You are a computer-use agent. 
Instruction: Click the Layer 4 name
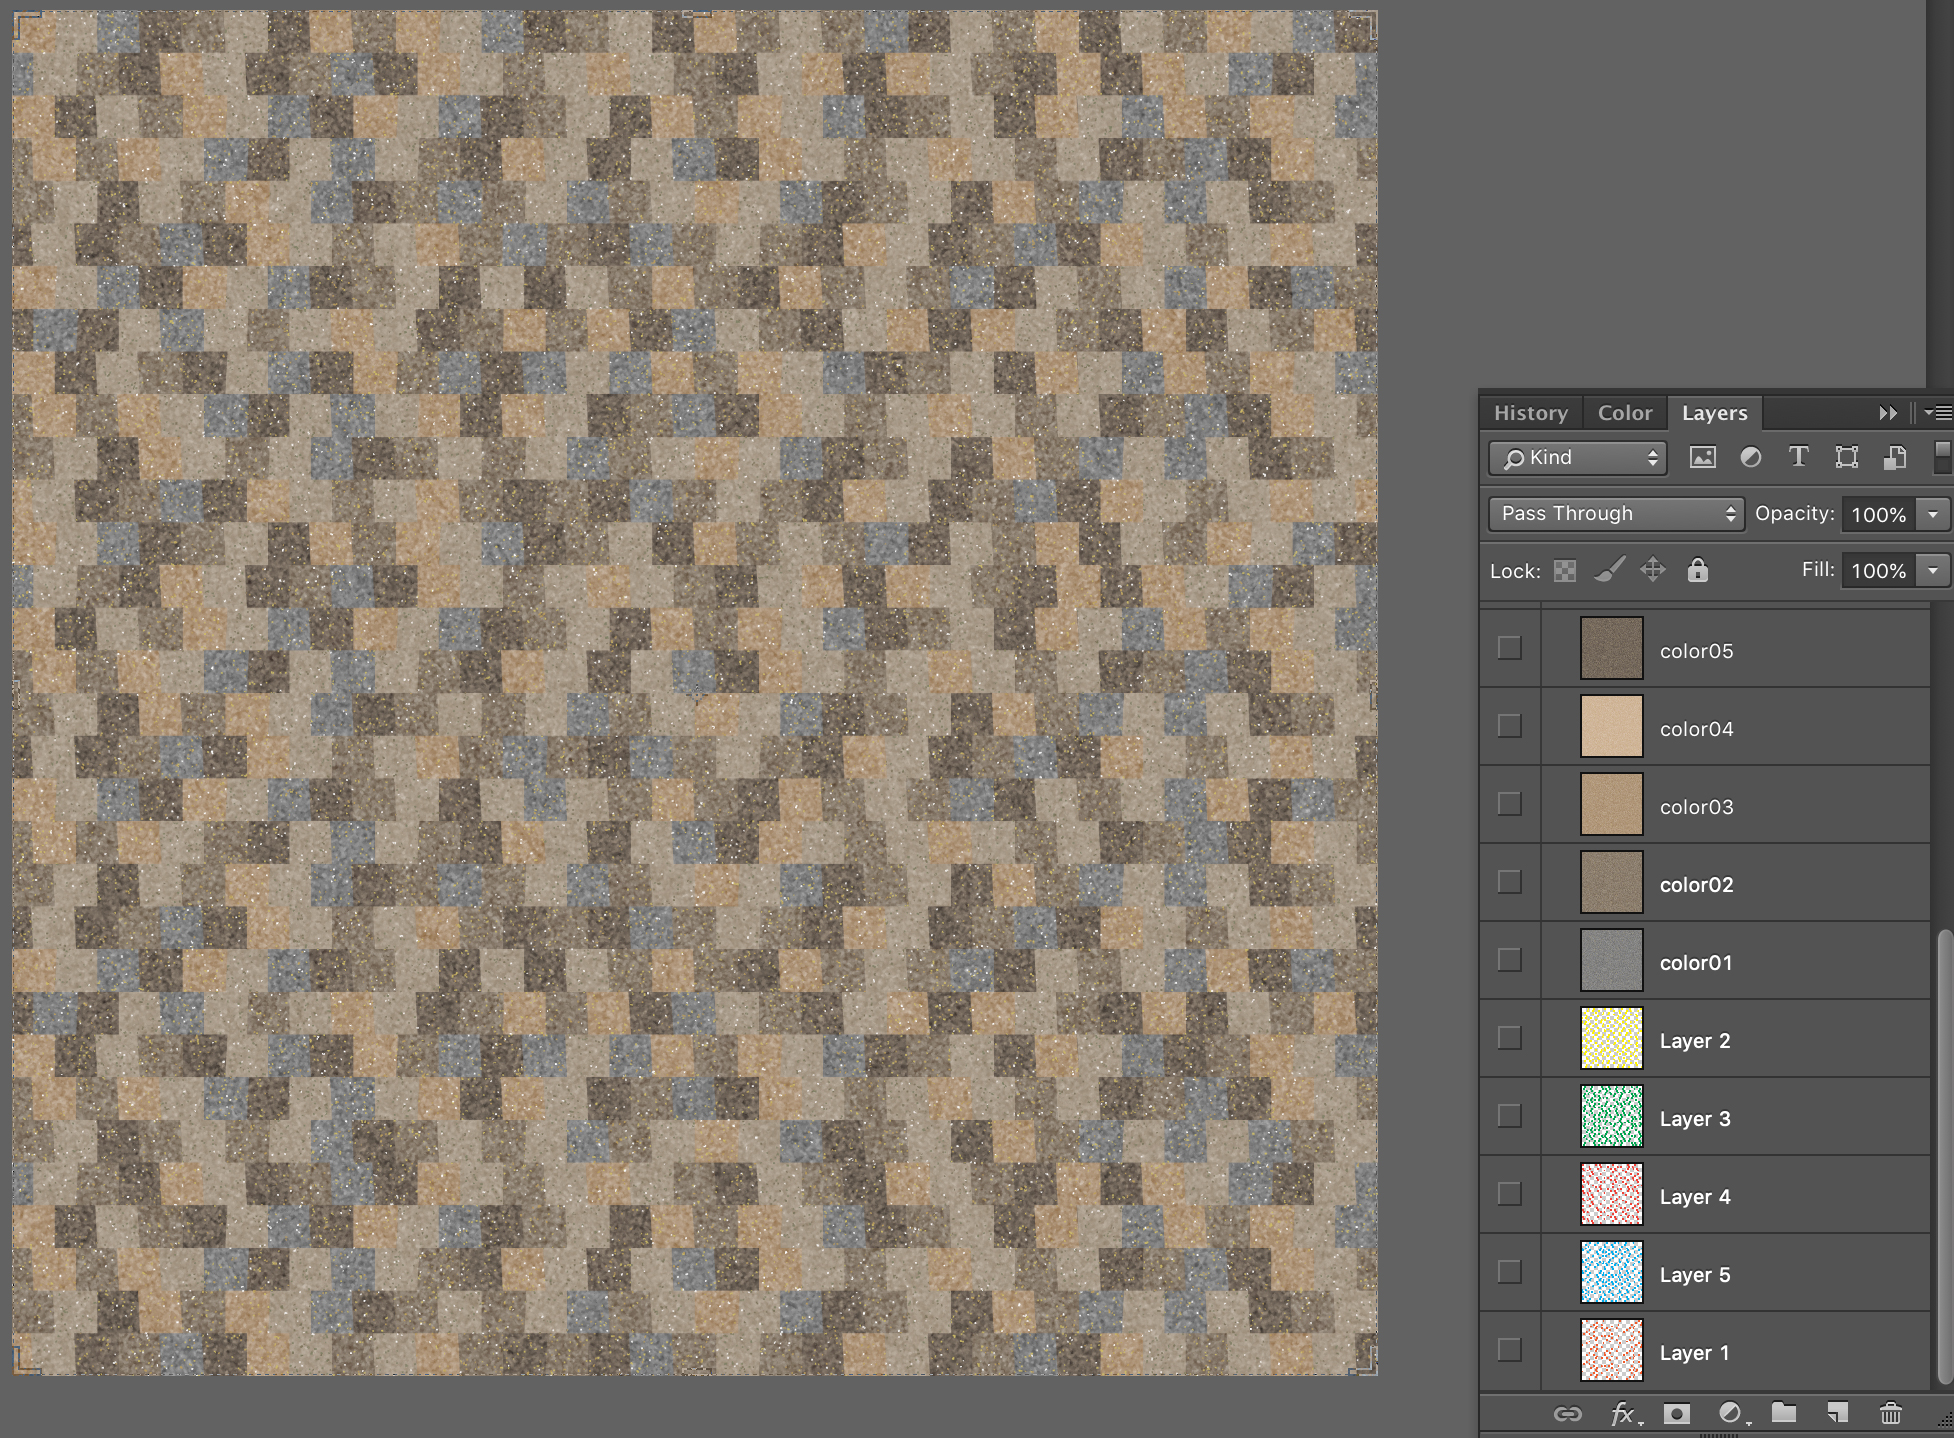pyautogui.click(x=1695, y=1197)
